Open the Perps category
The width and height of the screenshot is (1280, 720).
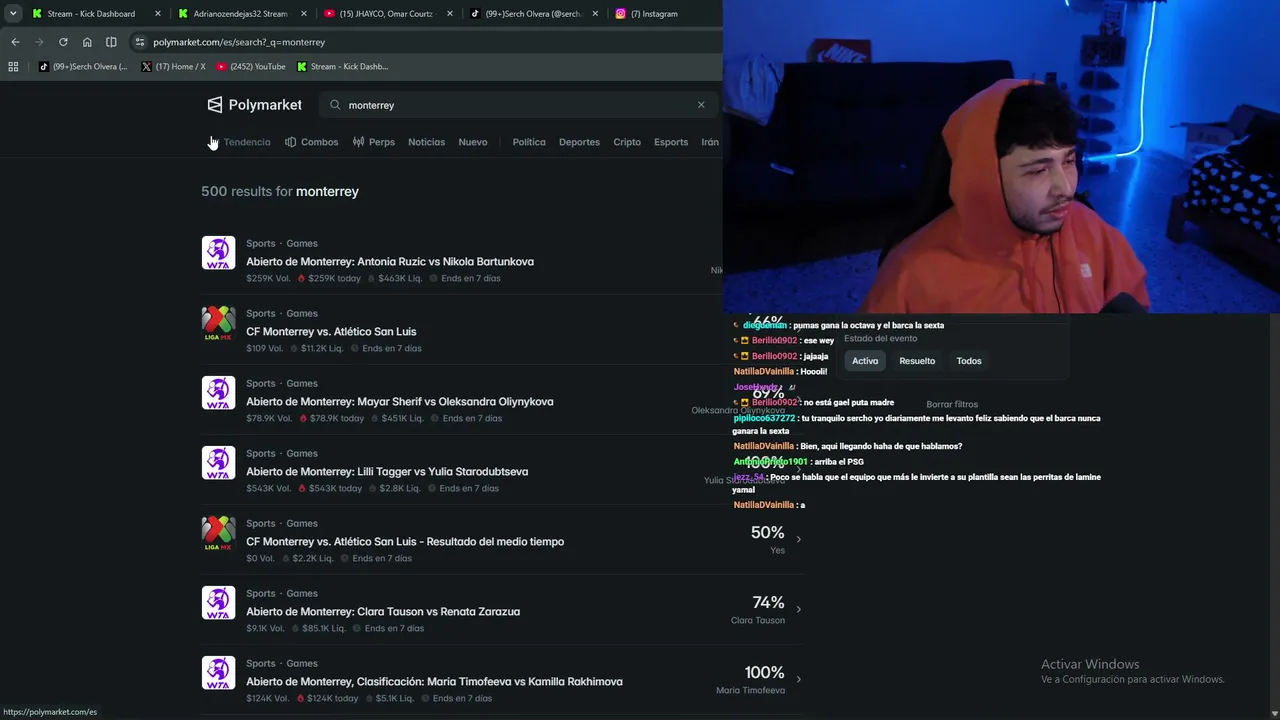pos(374,142)
